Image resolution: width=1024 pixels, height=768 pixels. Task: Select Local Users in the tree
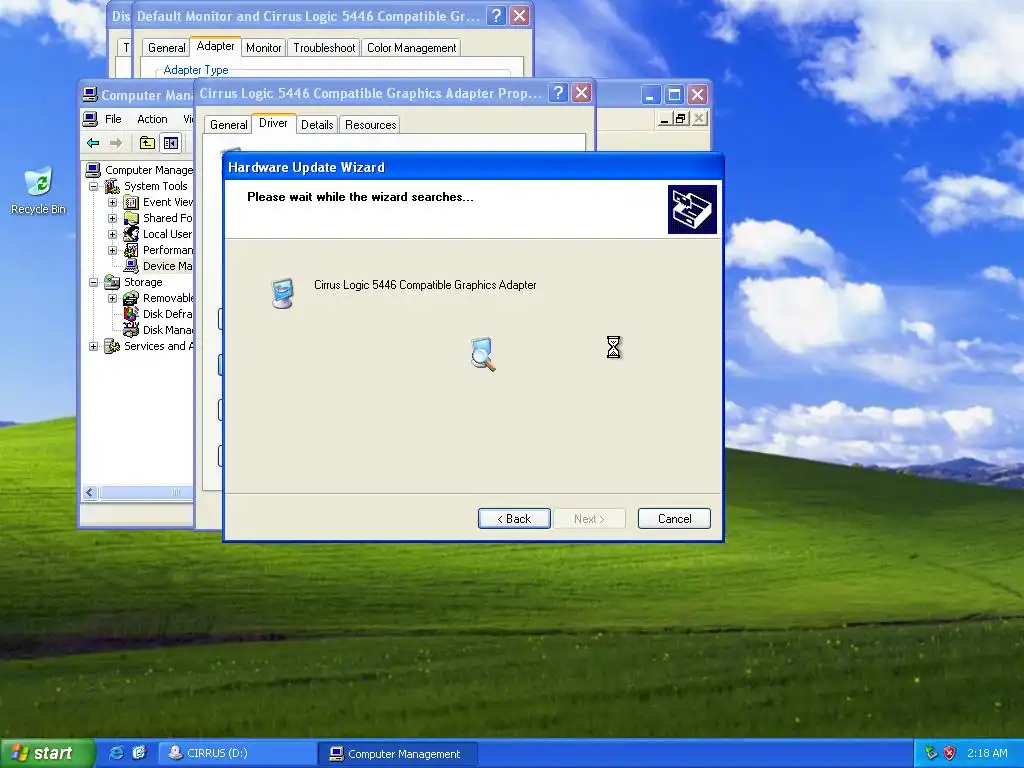pos(167,234)
